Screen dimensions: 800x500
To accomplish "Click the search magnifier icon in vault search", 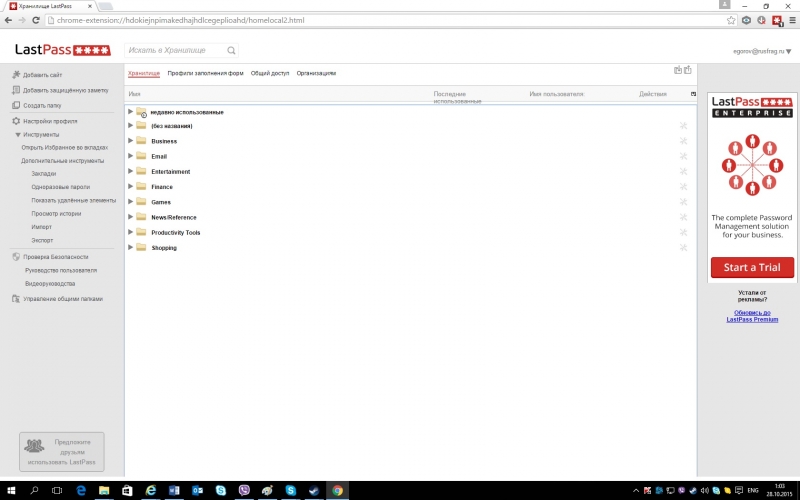I will pos(231,50).
